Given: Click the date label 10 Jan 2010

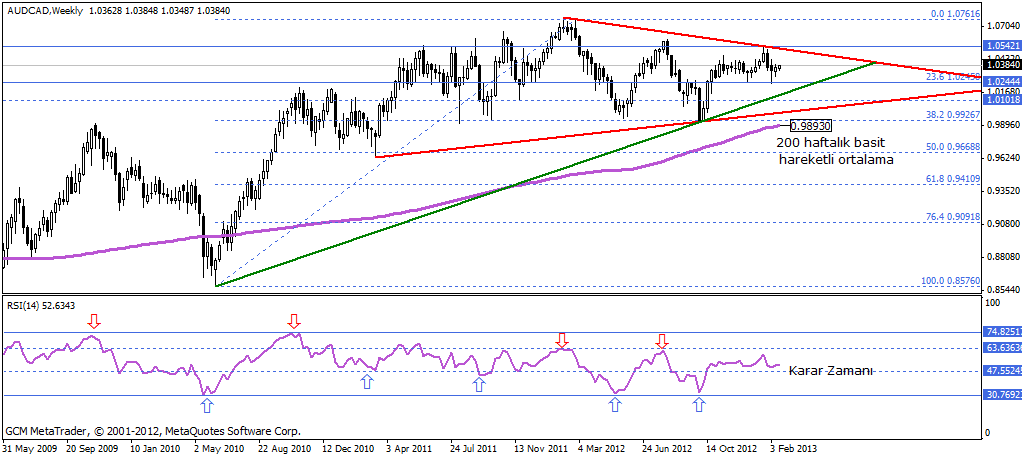Looking at the screenshot, I should click(x=156, y=449).
